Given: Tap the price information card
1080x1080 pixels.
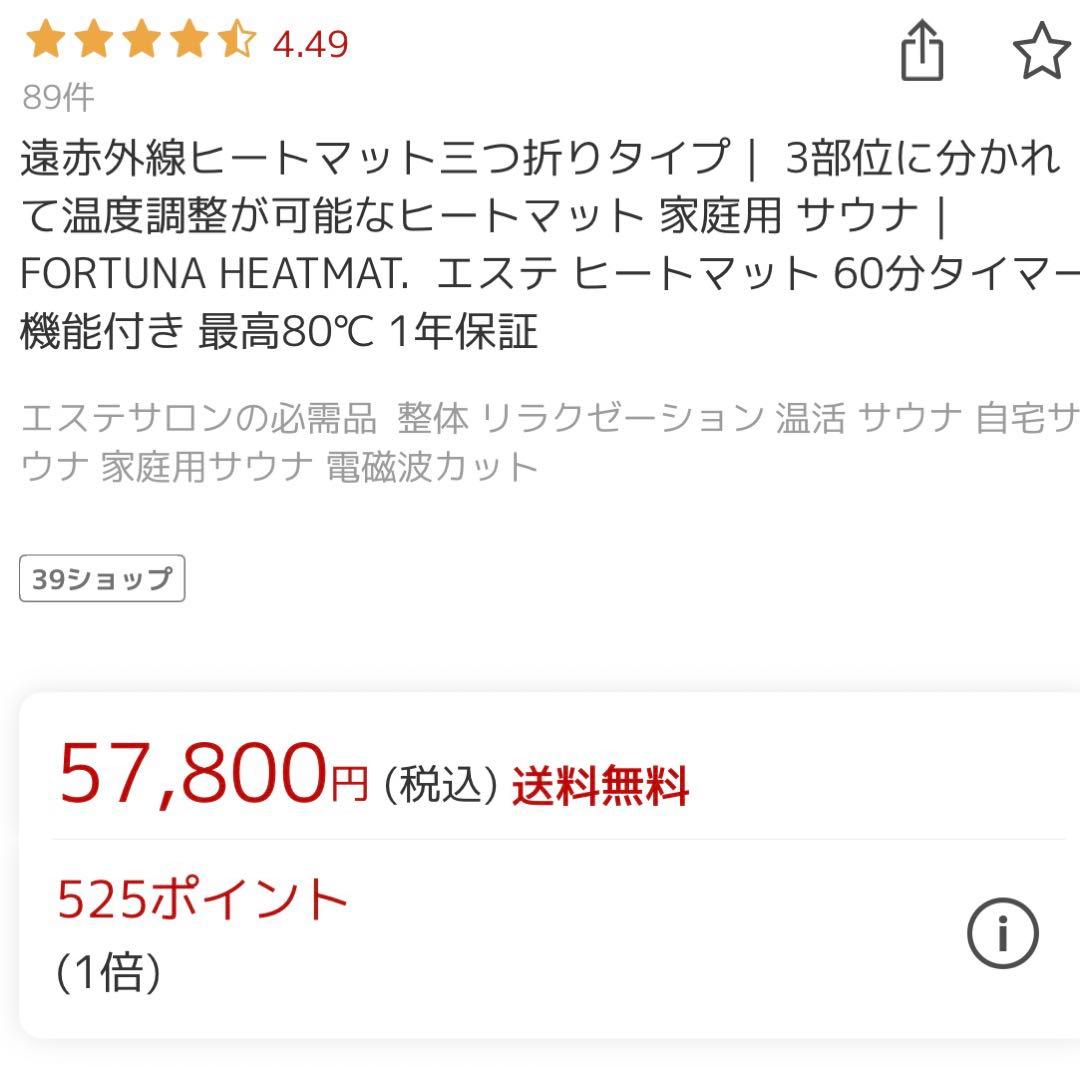Looking at the screenshot, I should pyautogui.click(x=540, y=870).
